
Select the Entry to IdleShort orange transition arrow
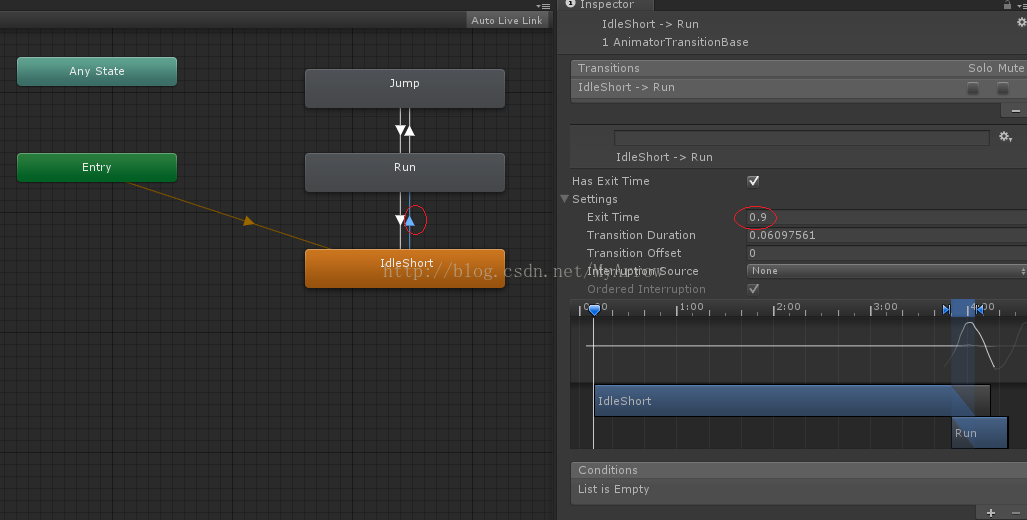[x=248, y=221]
